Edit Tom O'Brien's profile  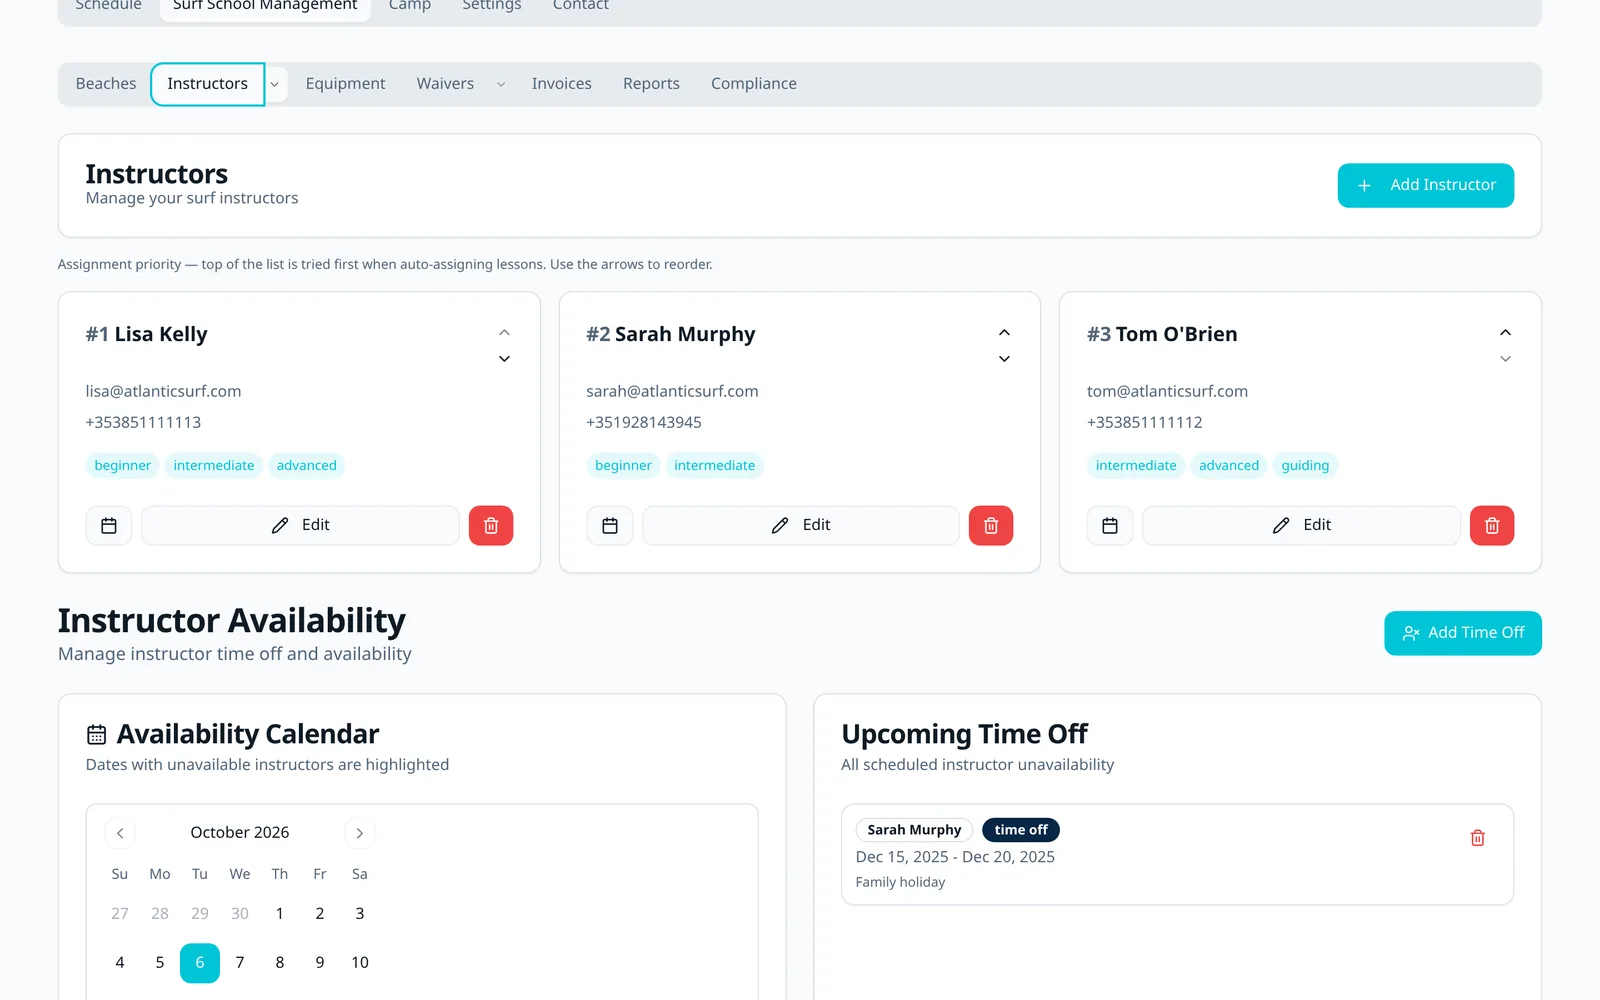point(1301,525)
